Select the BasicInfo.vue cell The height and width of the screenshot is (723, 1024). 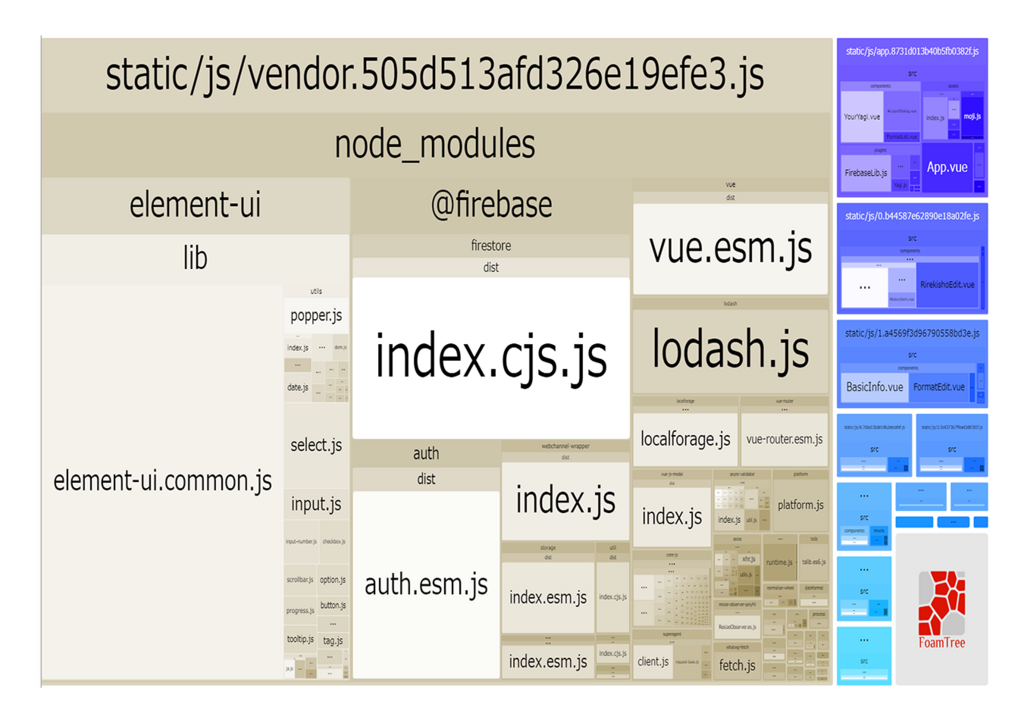874,387
